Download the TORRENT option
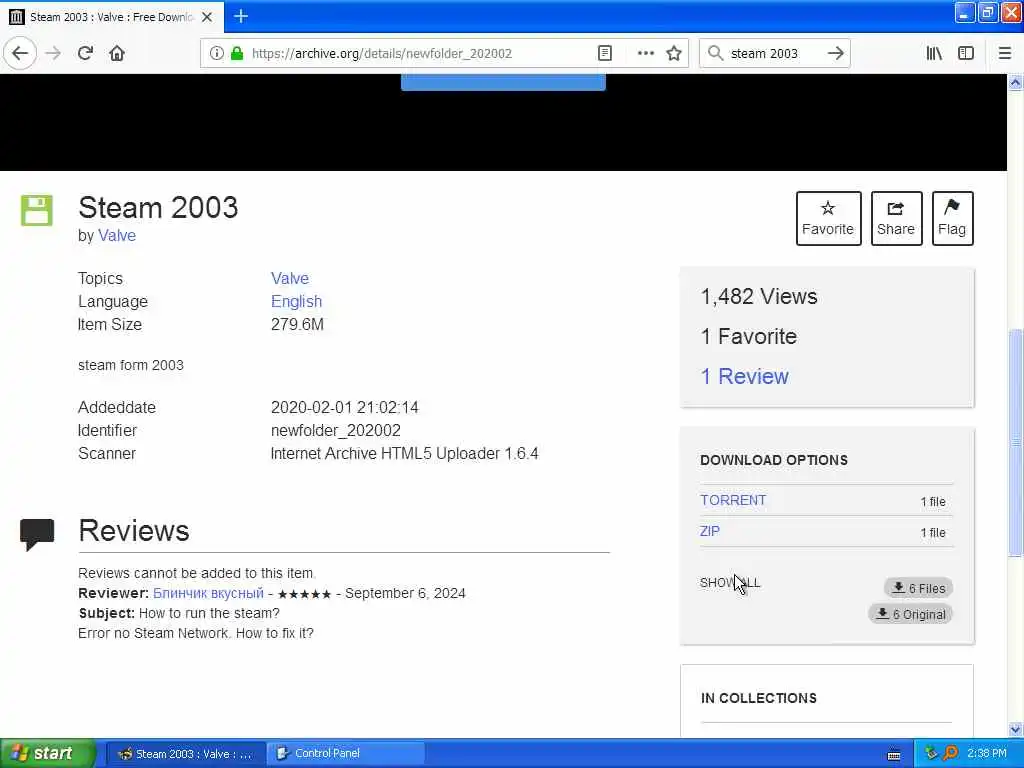This screenshot has height=768, width=1024. coord(733,500)
